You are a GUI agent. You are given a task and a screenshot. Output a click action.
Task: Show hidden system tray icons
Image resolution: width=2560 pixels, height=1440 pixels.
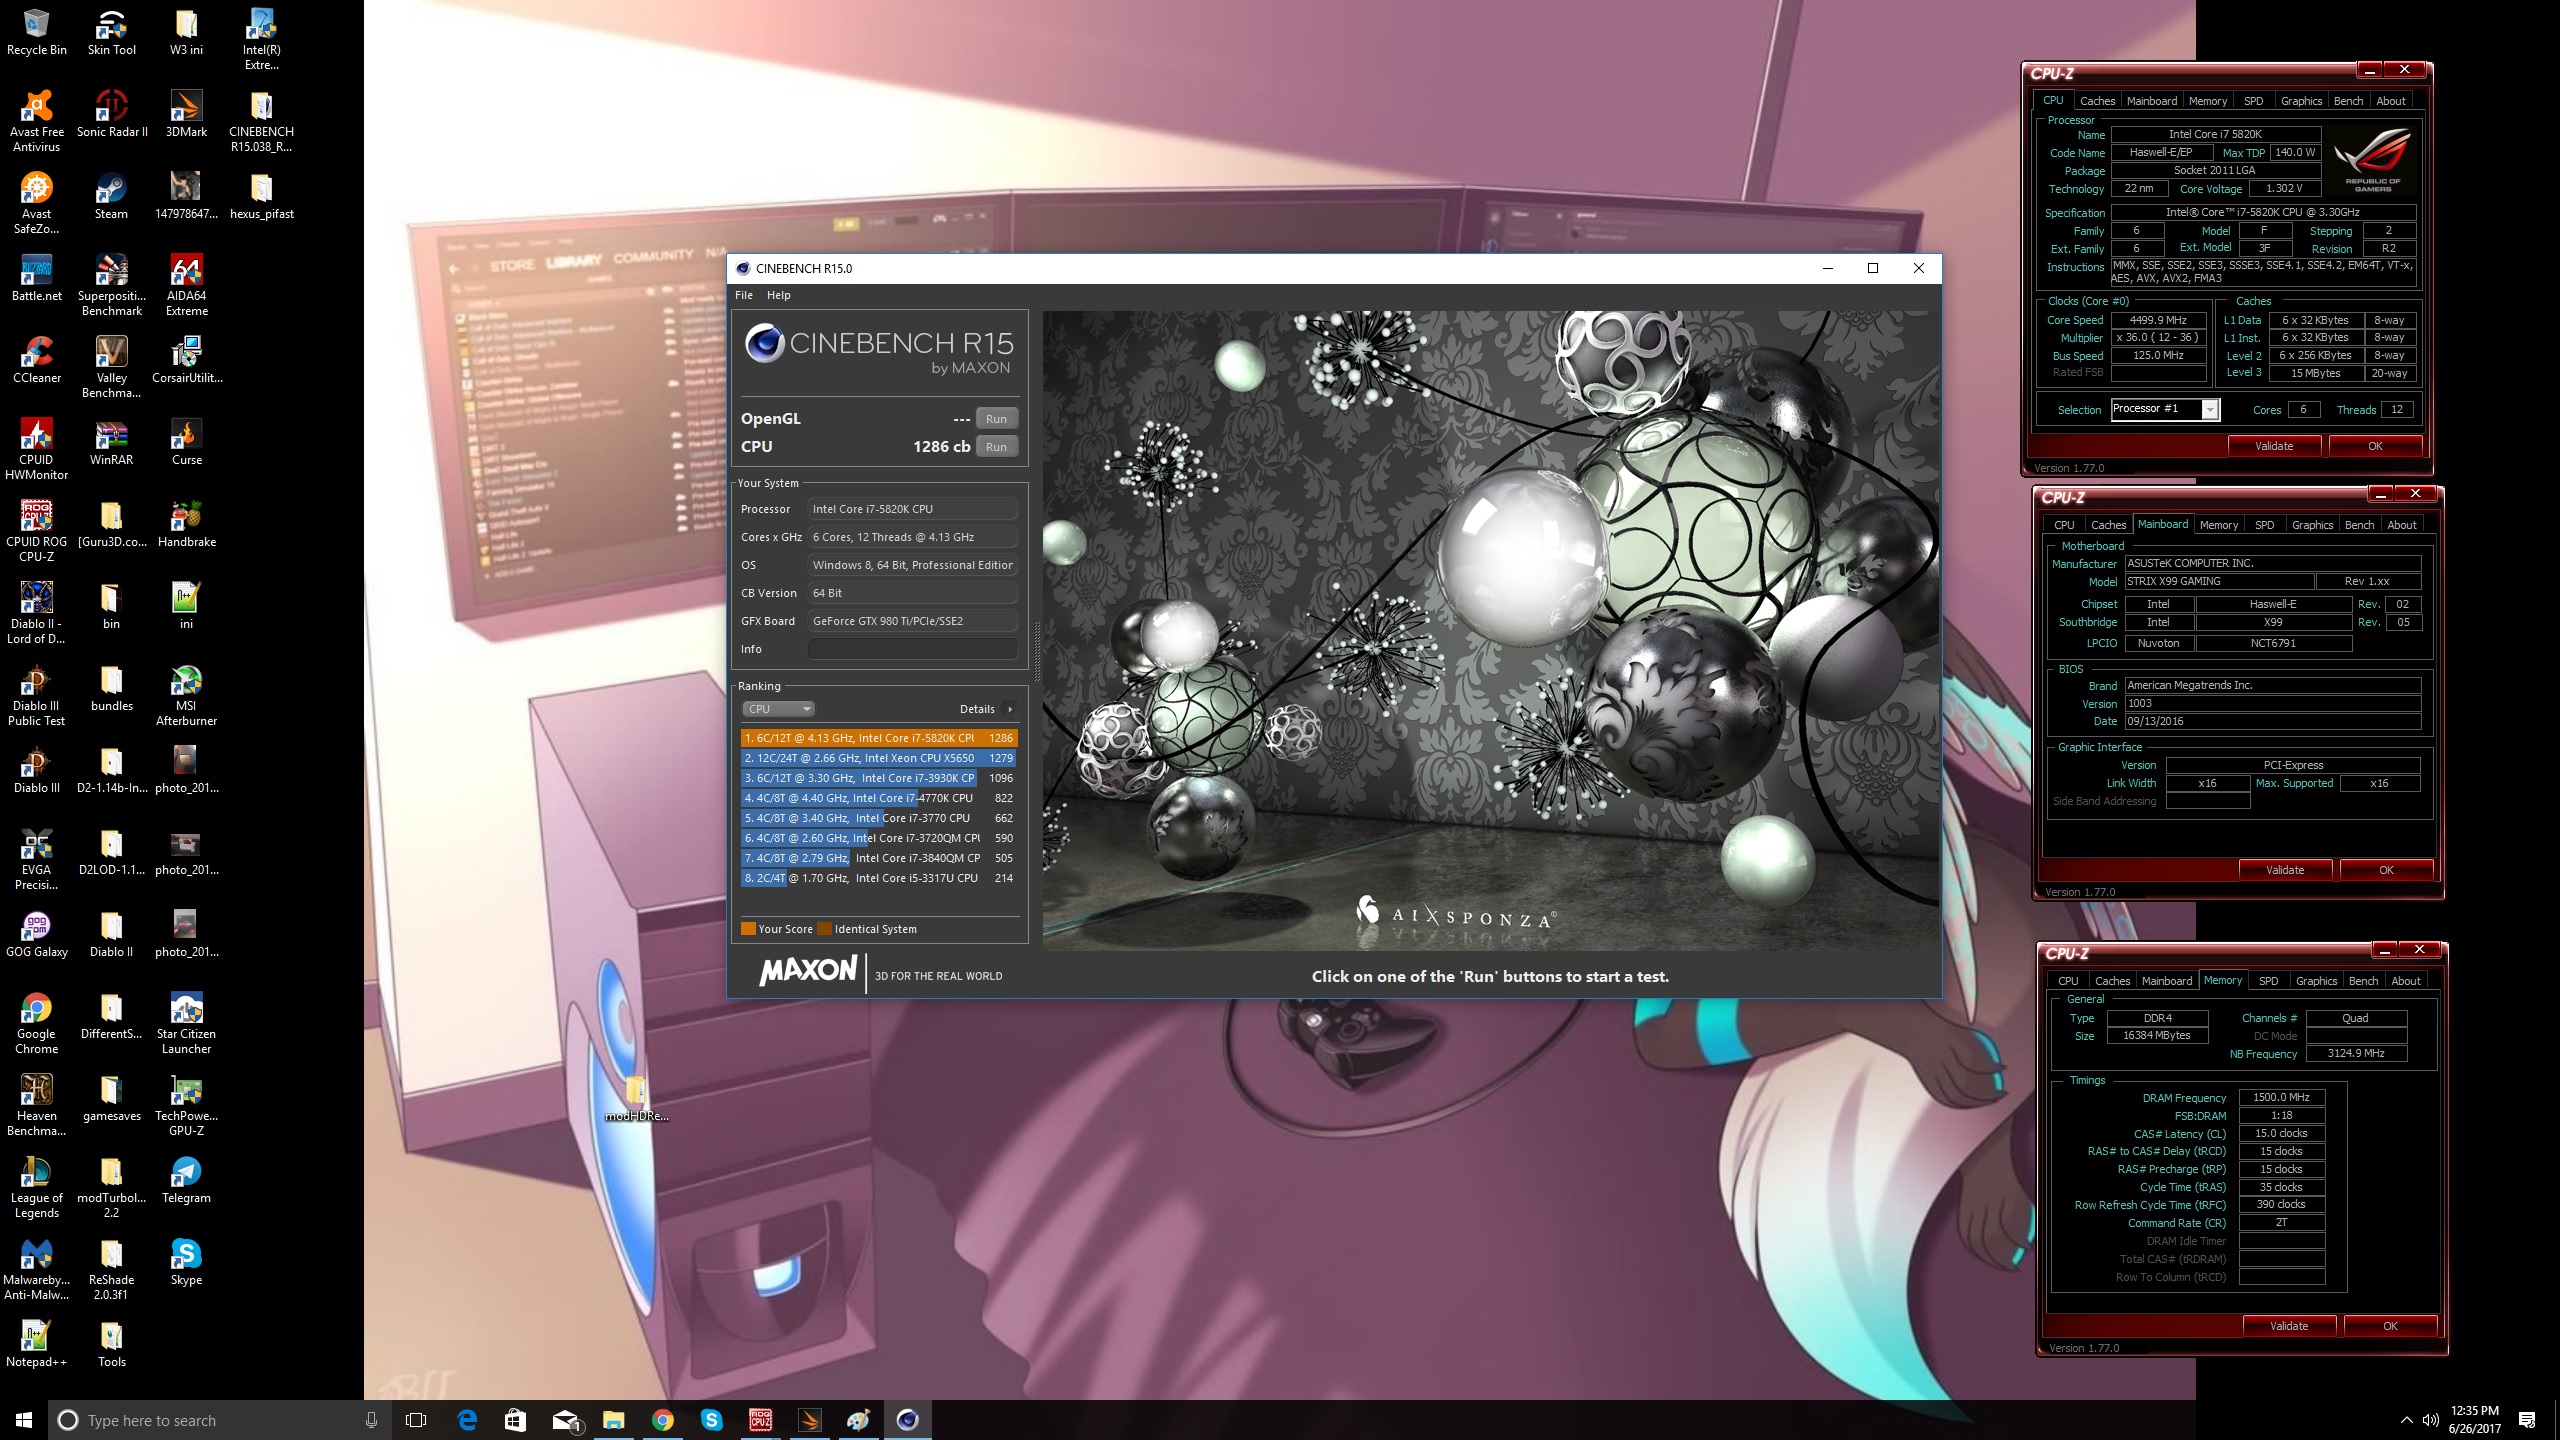[2406, 1420]
